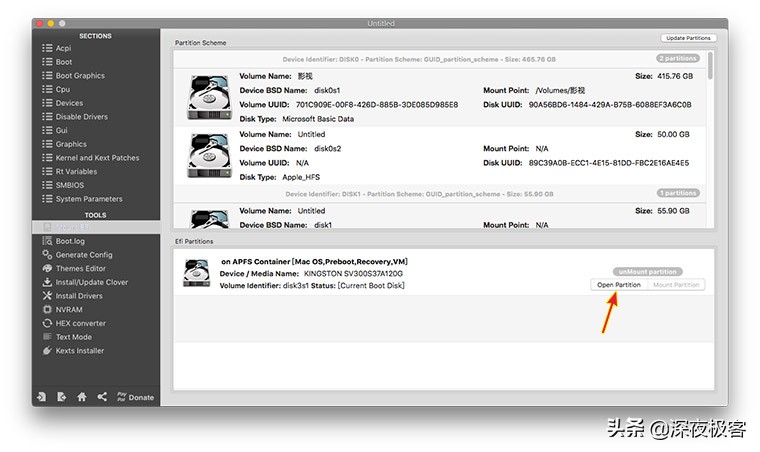Open the SMBIOS section
Image resolution: width=760 pixels, height=452 pixels.
point(69,185)
